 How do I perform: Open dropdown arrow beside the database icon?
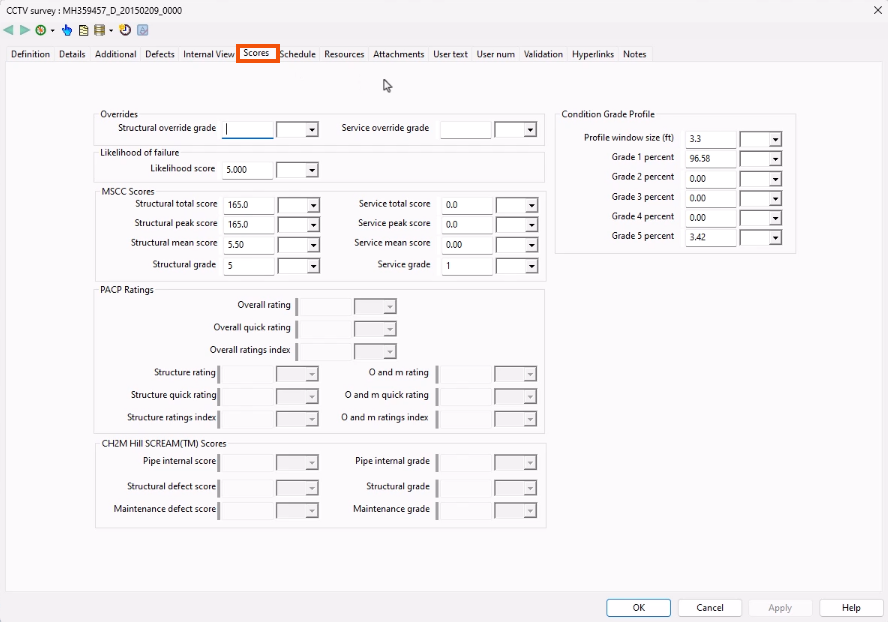point(110,31)
